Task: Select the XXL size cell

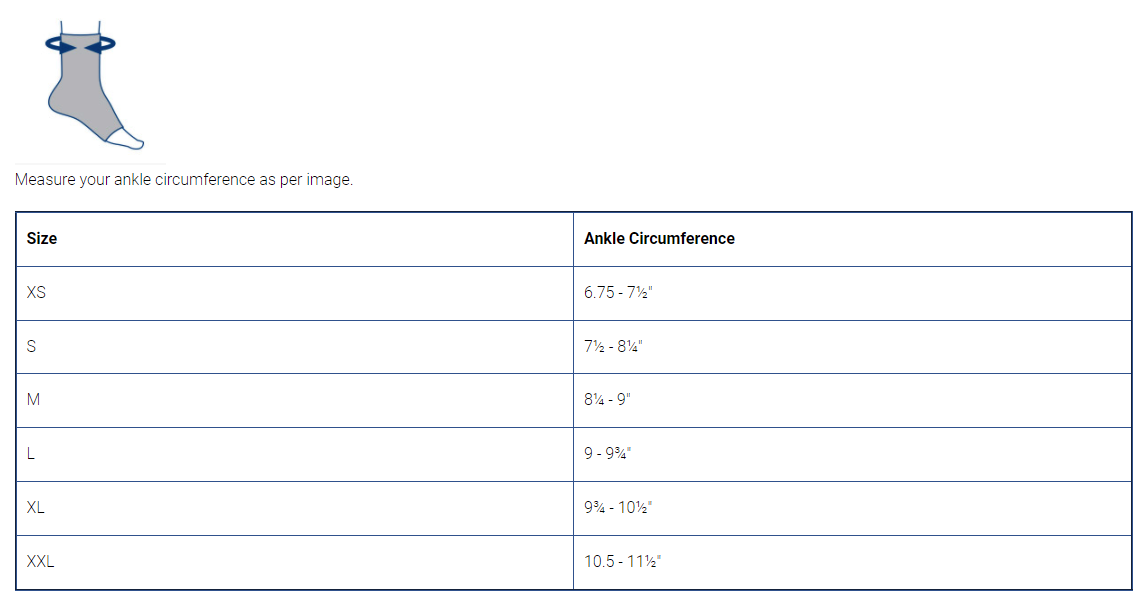Action: pyautogui.click(x=41, y=561)
